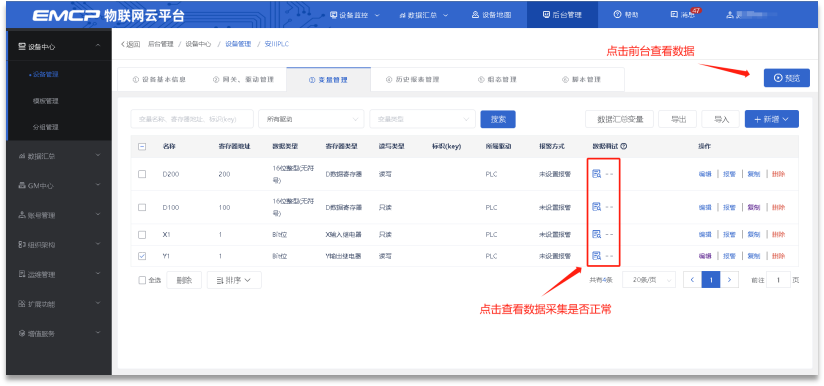Viewport: 824px width, 386px height.
Task: Toggle header select-all checkbox in table
Action: [x=142, y=147]
